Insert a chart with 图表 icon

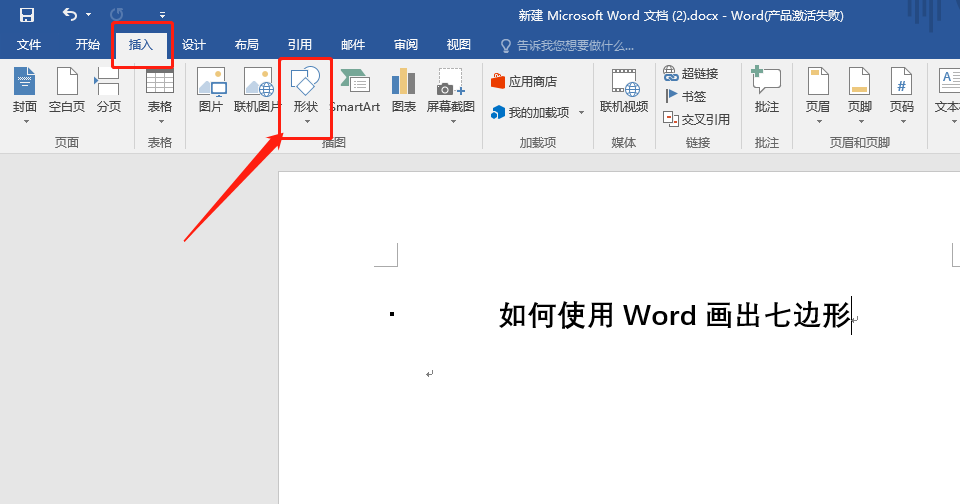403,91
